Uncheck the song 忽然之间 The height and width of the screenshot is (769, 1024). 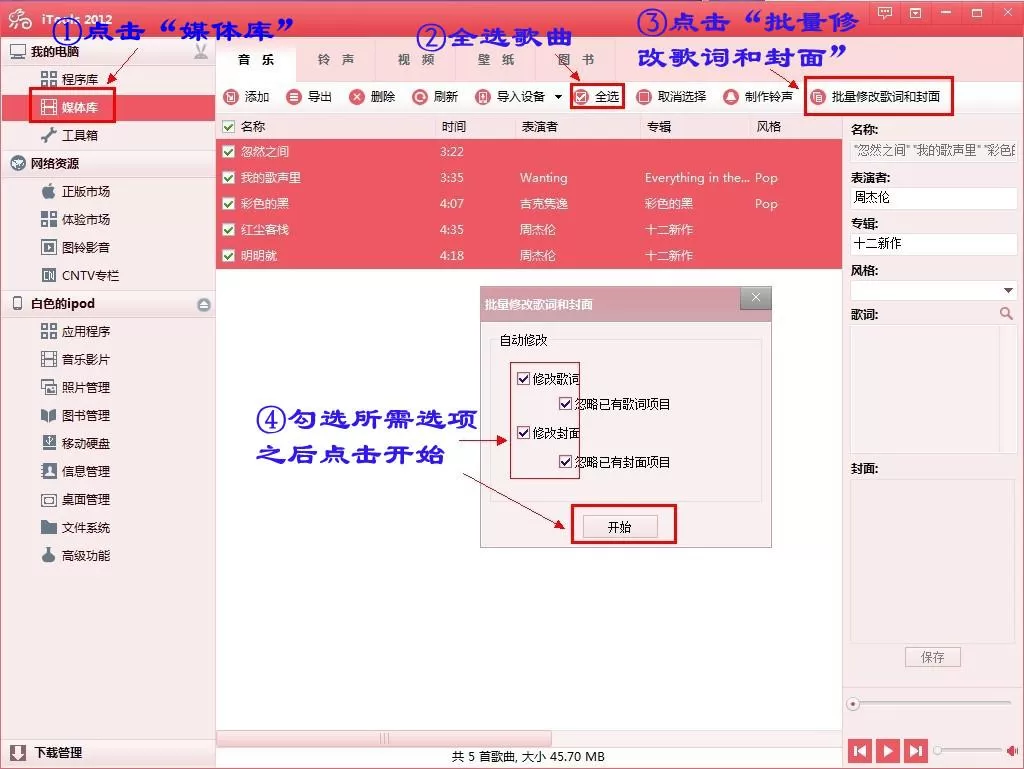click(229, 151)
